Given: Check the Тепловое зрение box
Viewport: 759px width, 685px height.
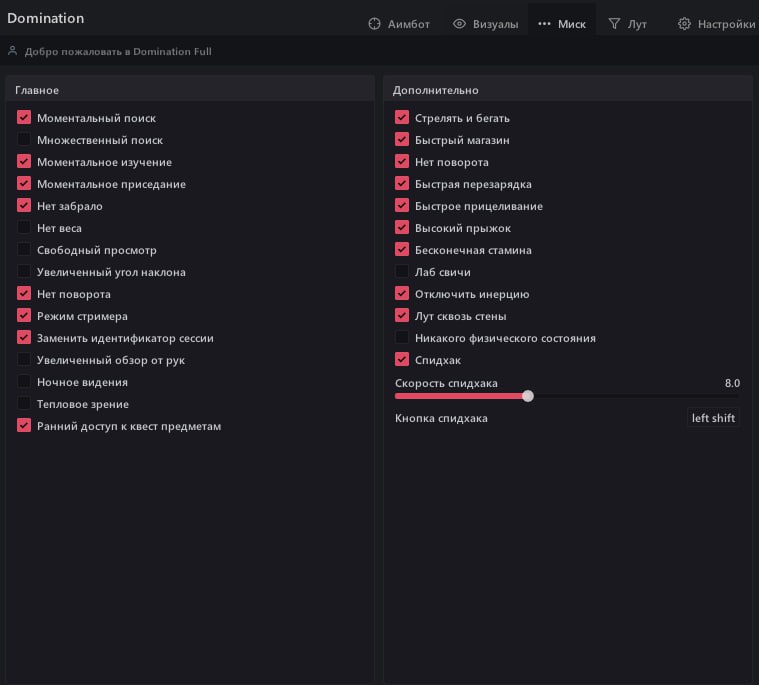Looking at the screenshot, I should (x=24, y=404).
